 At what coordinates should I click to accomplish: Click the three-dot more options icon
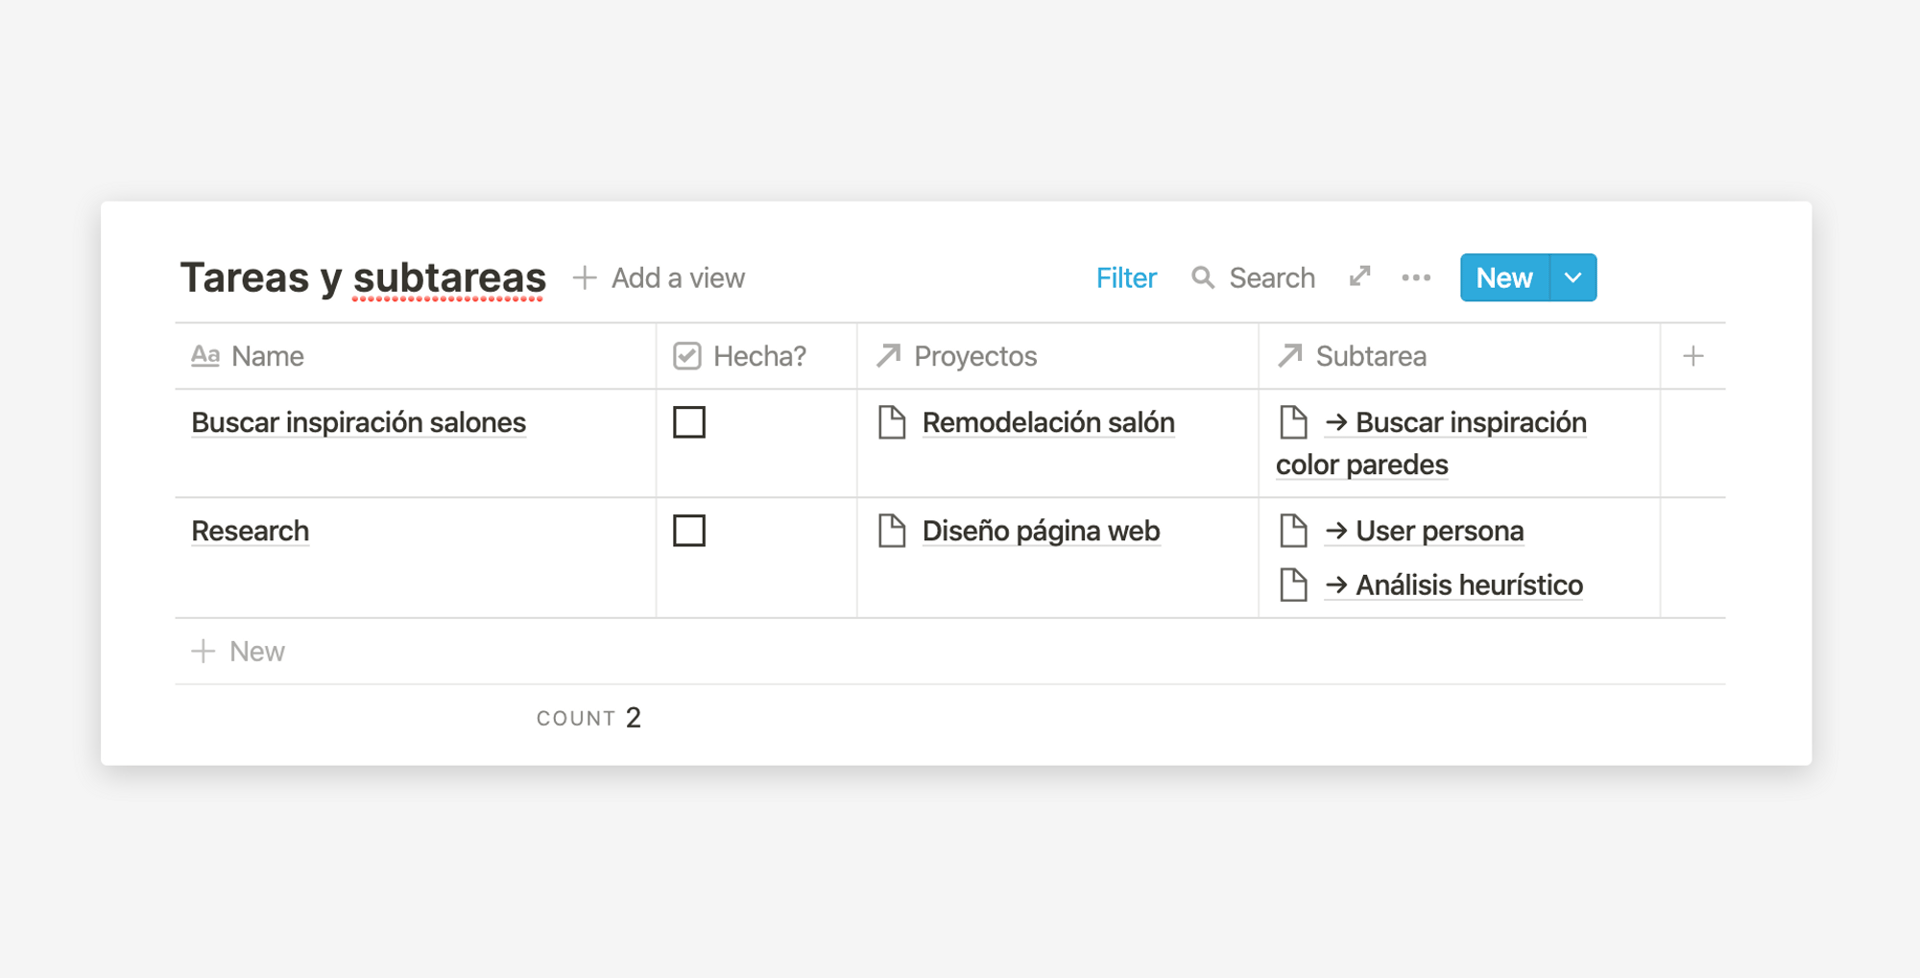pos(1415,277)
